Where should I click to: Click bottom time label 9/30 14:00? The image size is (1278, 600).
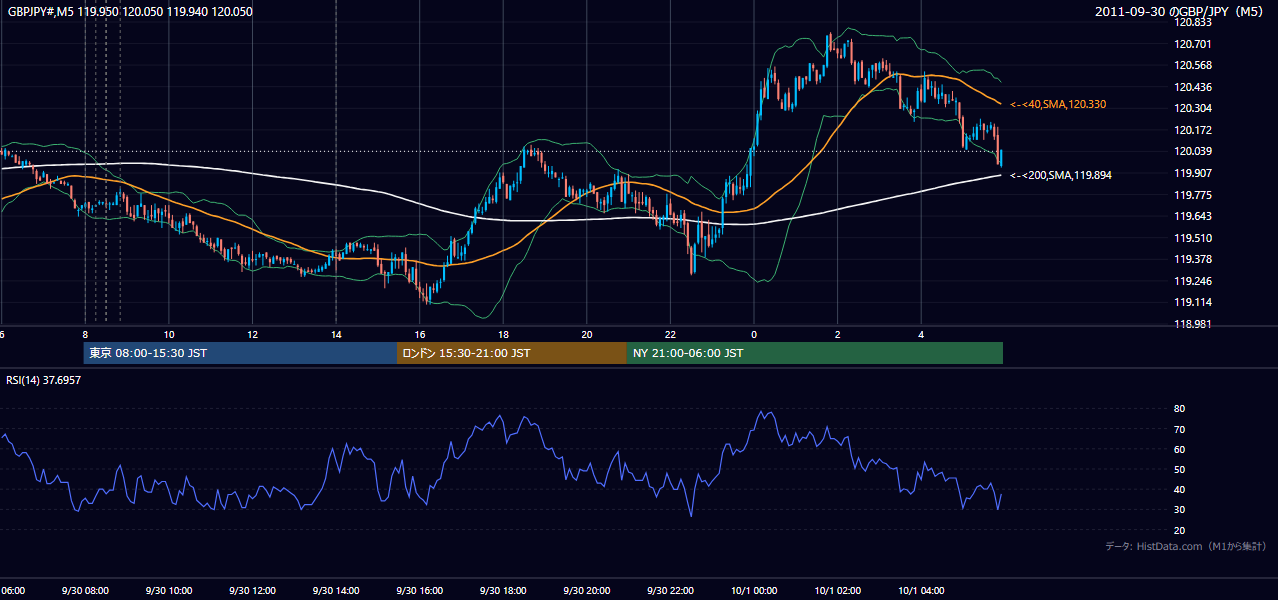click(x=336, y=591)
